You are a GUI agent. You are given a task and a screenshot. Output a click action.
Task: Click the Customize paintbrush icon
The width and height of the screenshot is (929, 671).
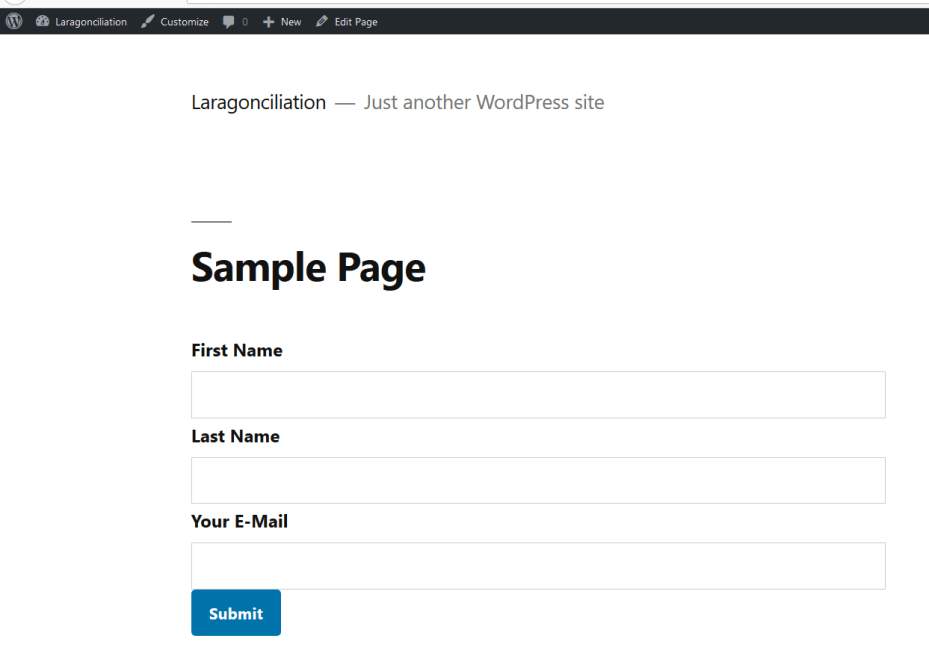[x=148, y=21]
